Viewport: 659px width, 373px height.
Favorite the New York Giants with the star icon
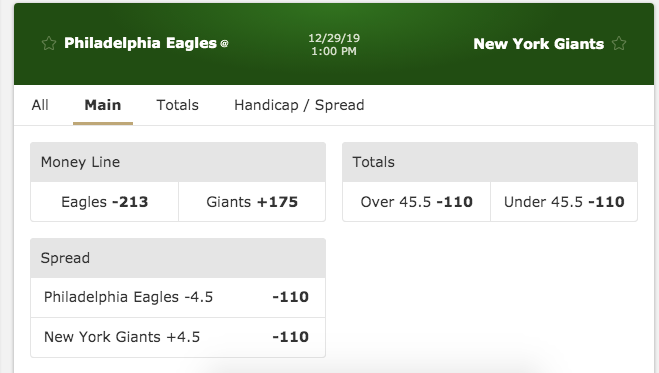point(619,43)
